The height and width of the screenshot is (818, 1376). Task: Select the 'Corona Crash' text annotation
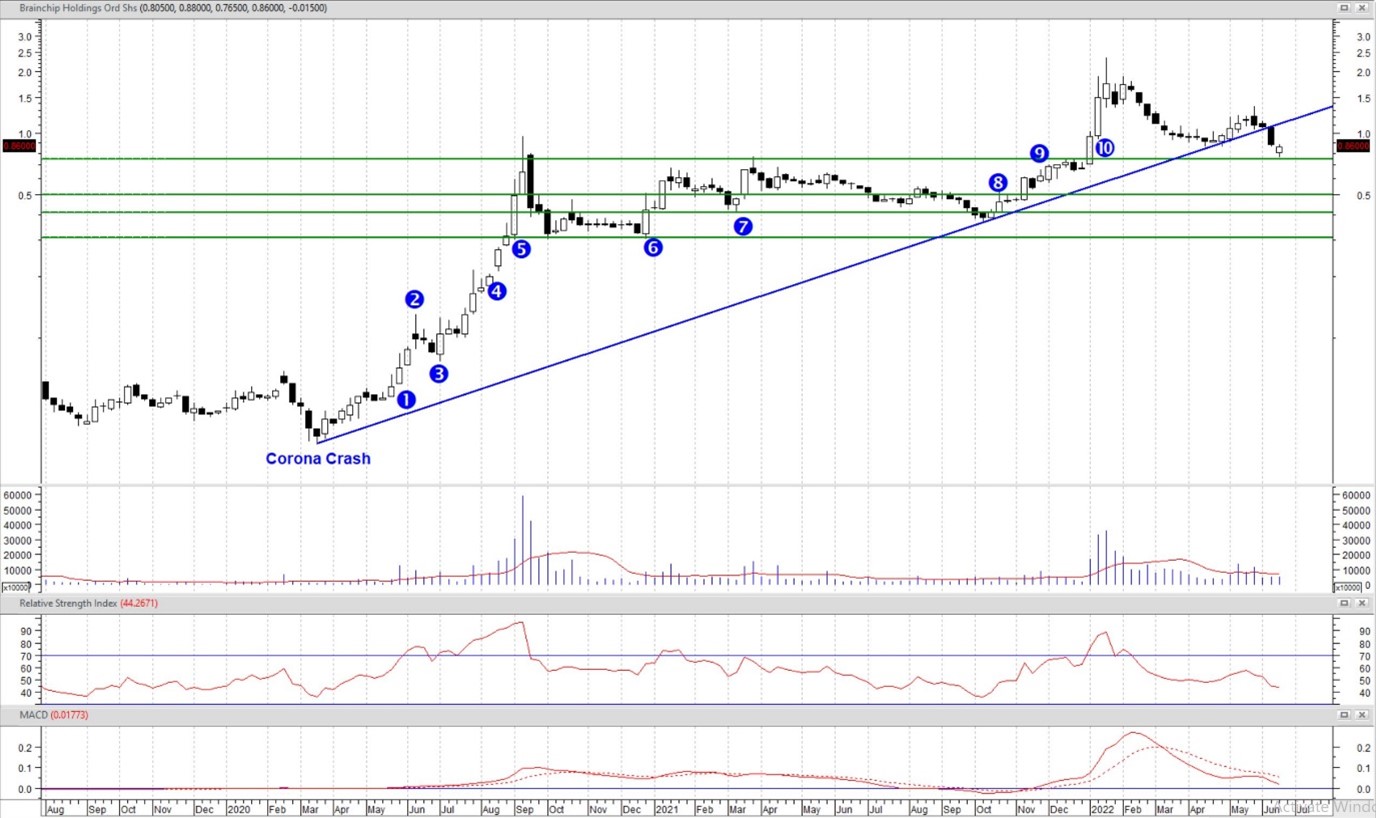tap(318, 459)
